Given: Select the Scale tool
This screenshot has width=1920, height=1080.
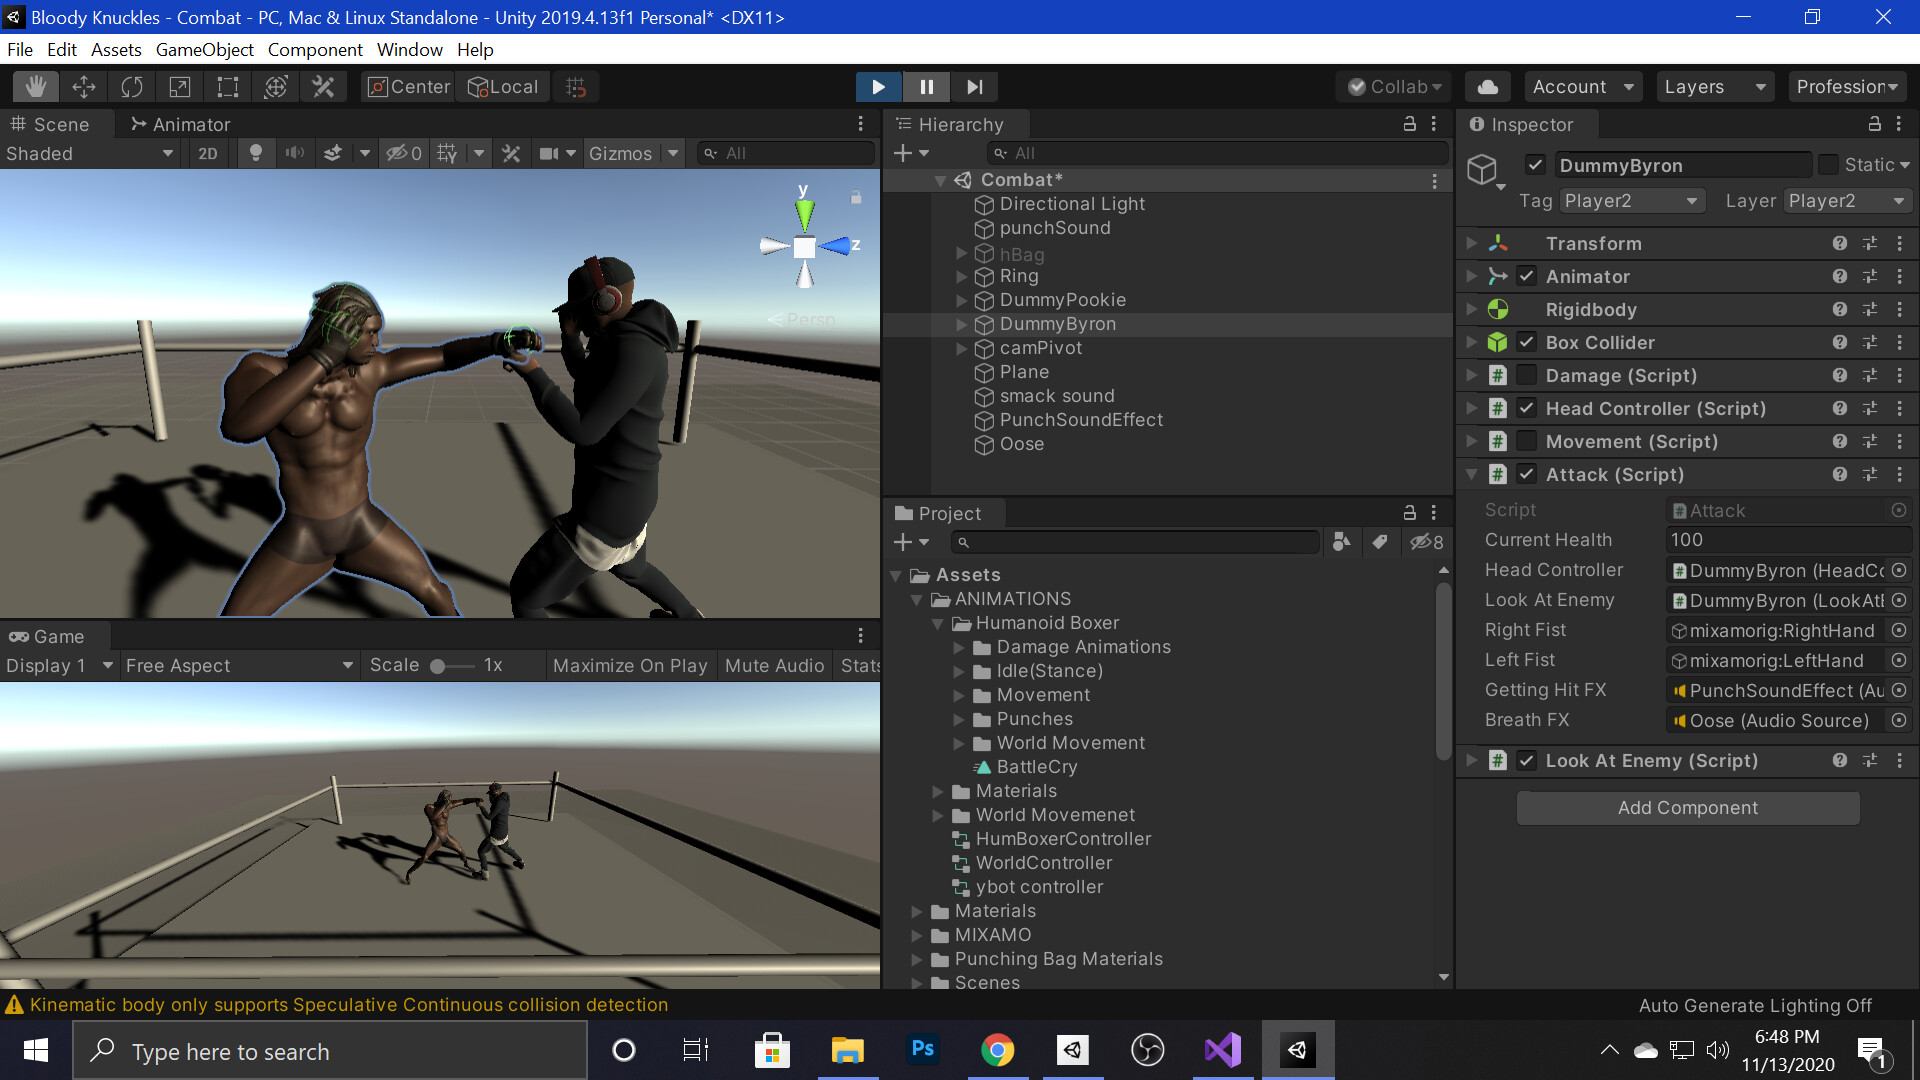Looking at the screenshot, I should pyautogui.click(x=180, y=87).
